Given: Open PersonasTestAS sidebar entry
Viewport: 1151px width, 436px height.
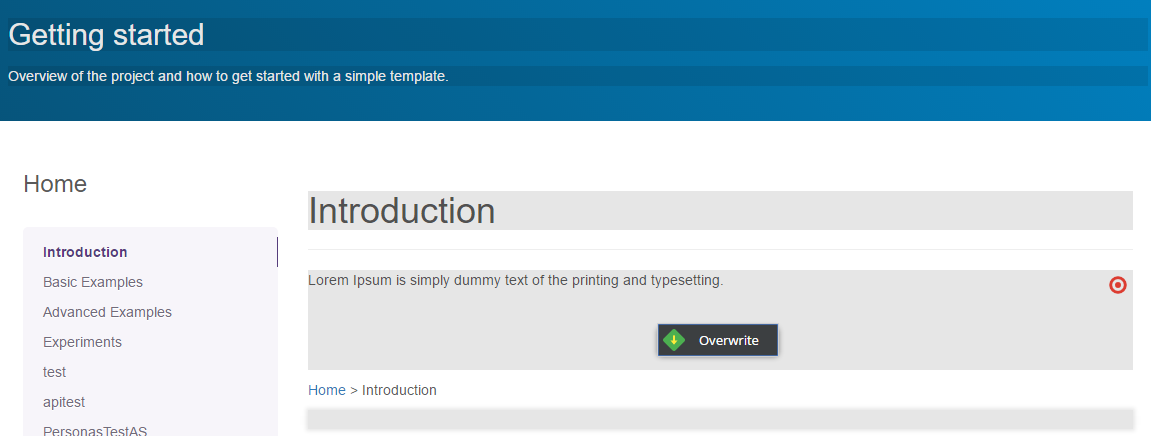Looking at the screenshot, I should tap(95, 430).
